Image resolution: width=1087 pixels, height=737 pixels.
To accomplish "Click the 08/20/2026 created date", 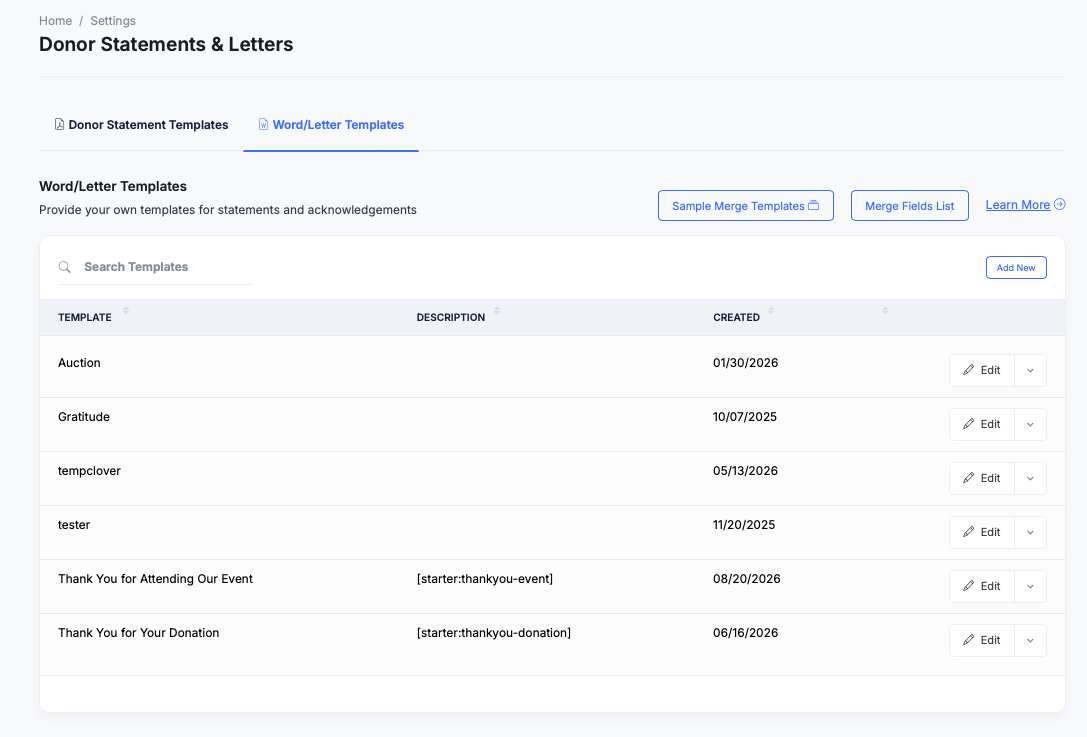I will tap(747, 579).
